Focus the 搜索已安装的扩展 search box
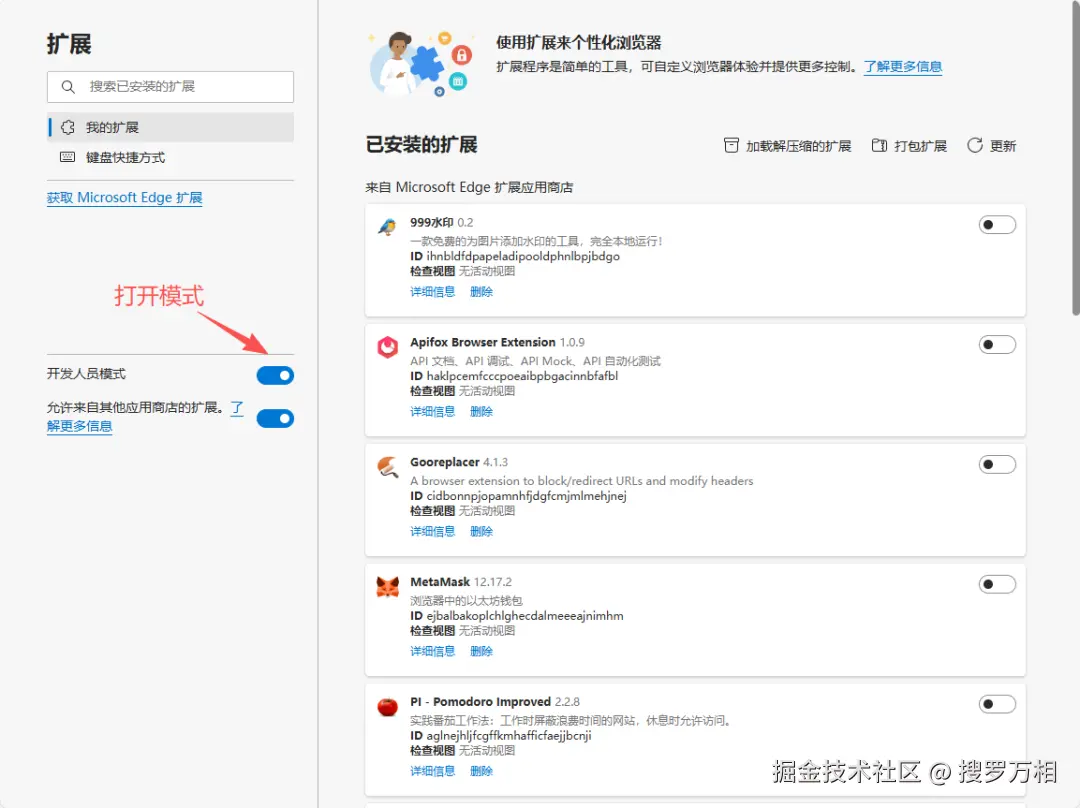Screen dimensions: 1080x808 [x=170, y=87]
